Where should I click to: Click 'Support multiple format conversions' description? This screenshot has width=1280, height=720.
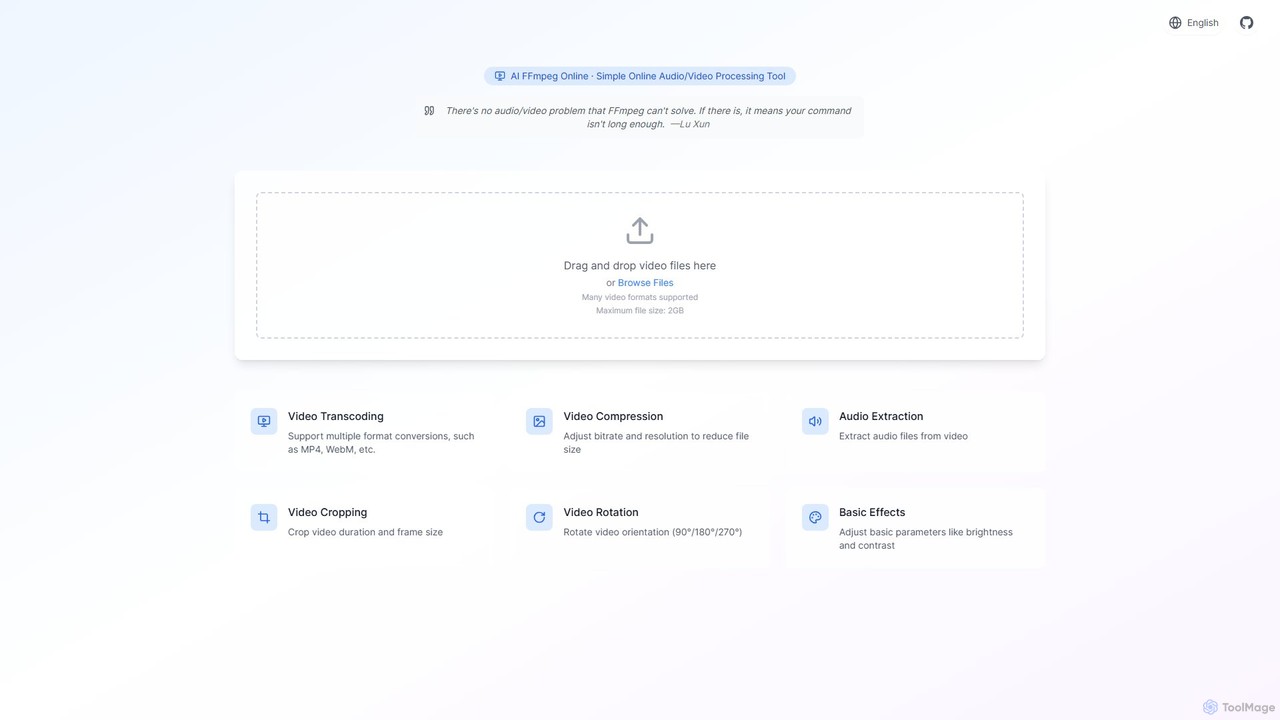pos(381,443)
